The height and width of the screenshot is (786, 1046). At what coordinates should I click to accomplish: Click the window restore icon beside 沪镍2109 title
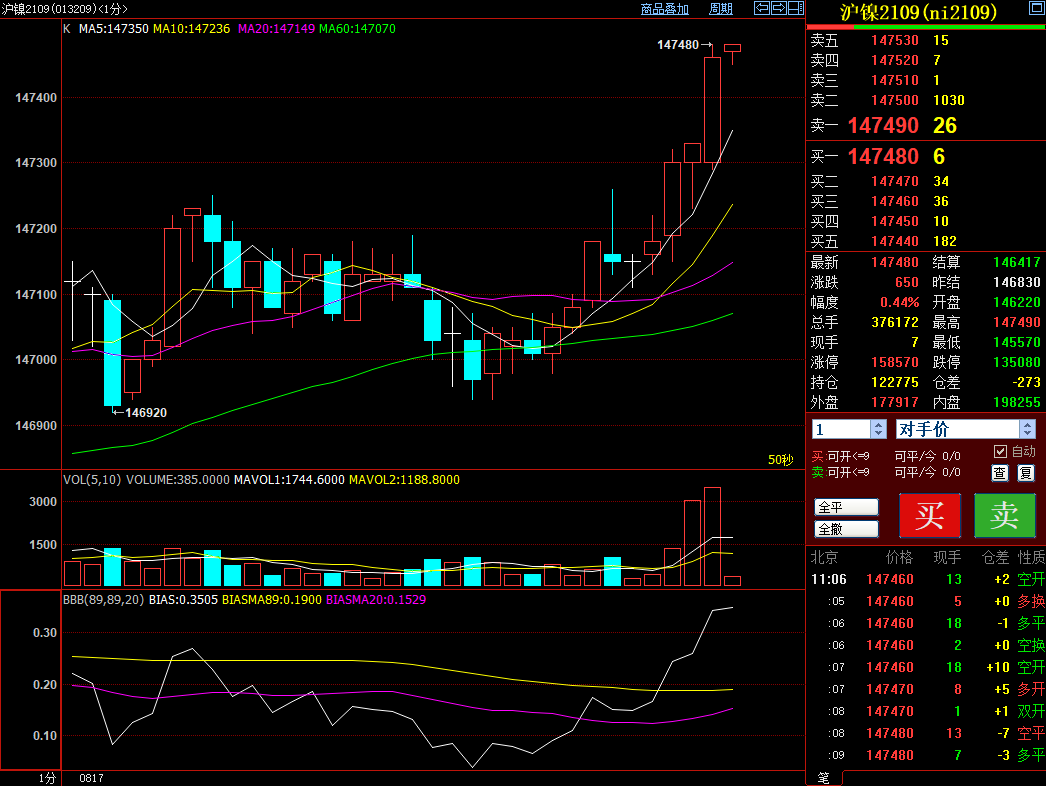[1037, 9]
